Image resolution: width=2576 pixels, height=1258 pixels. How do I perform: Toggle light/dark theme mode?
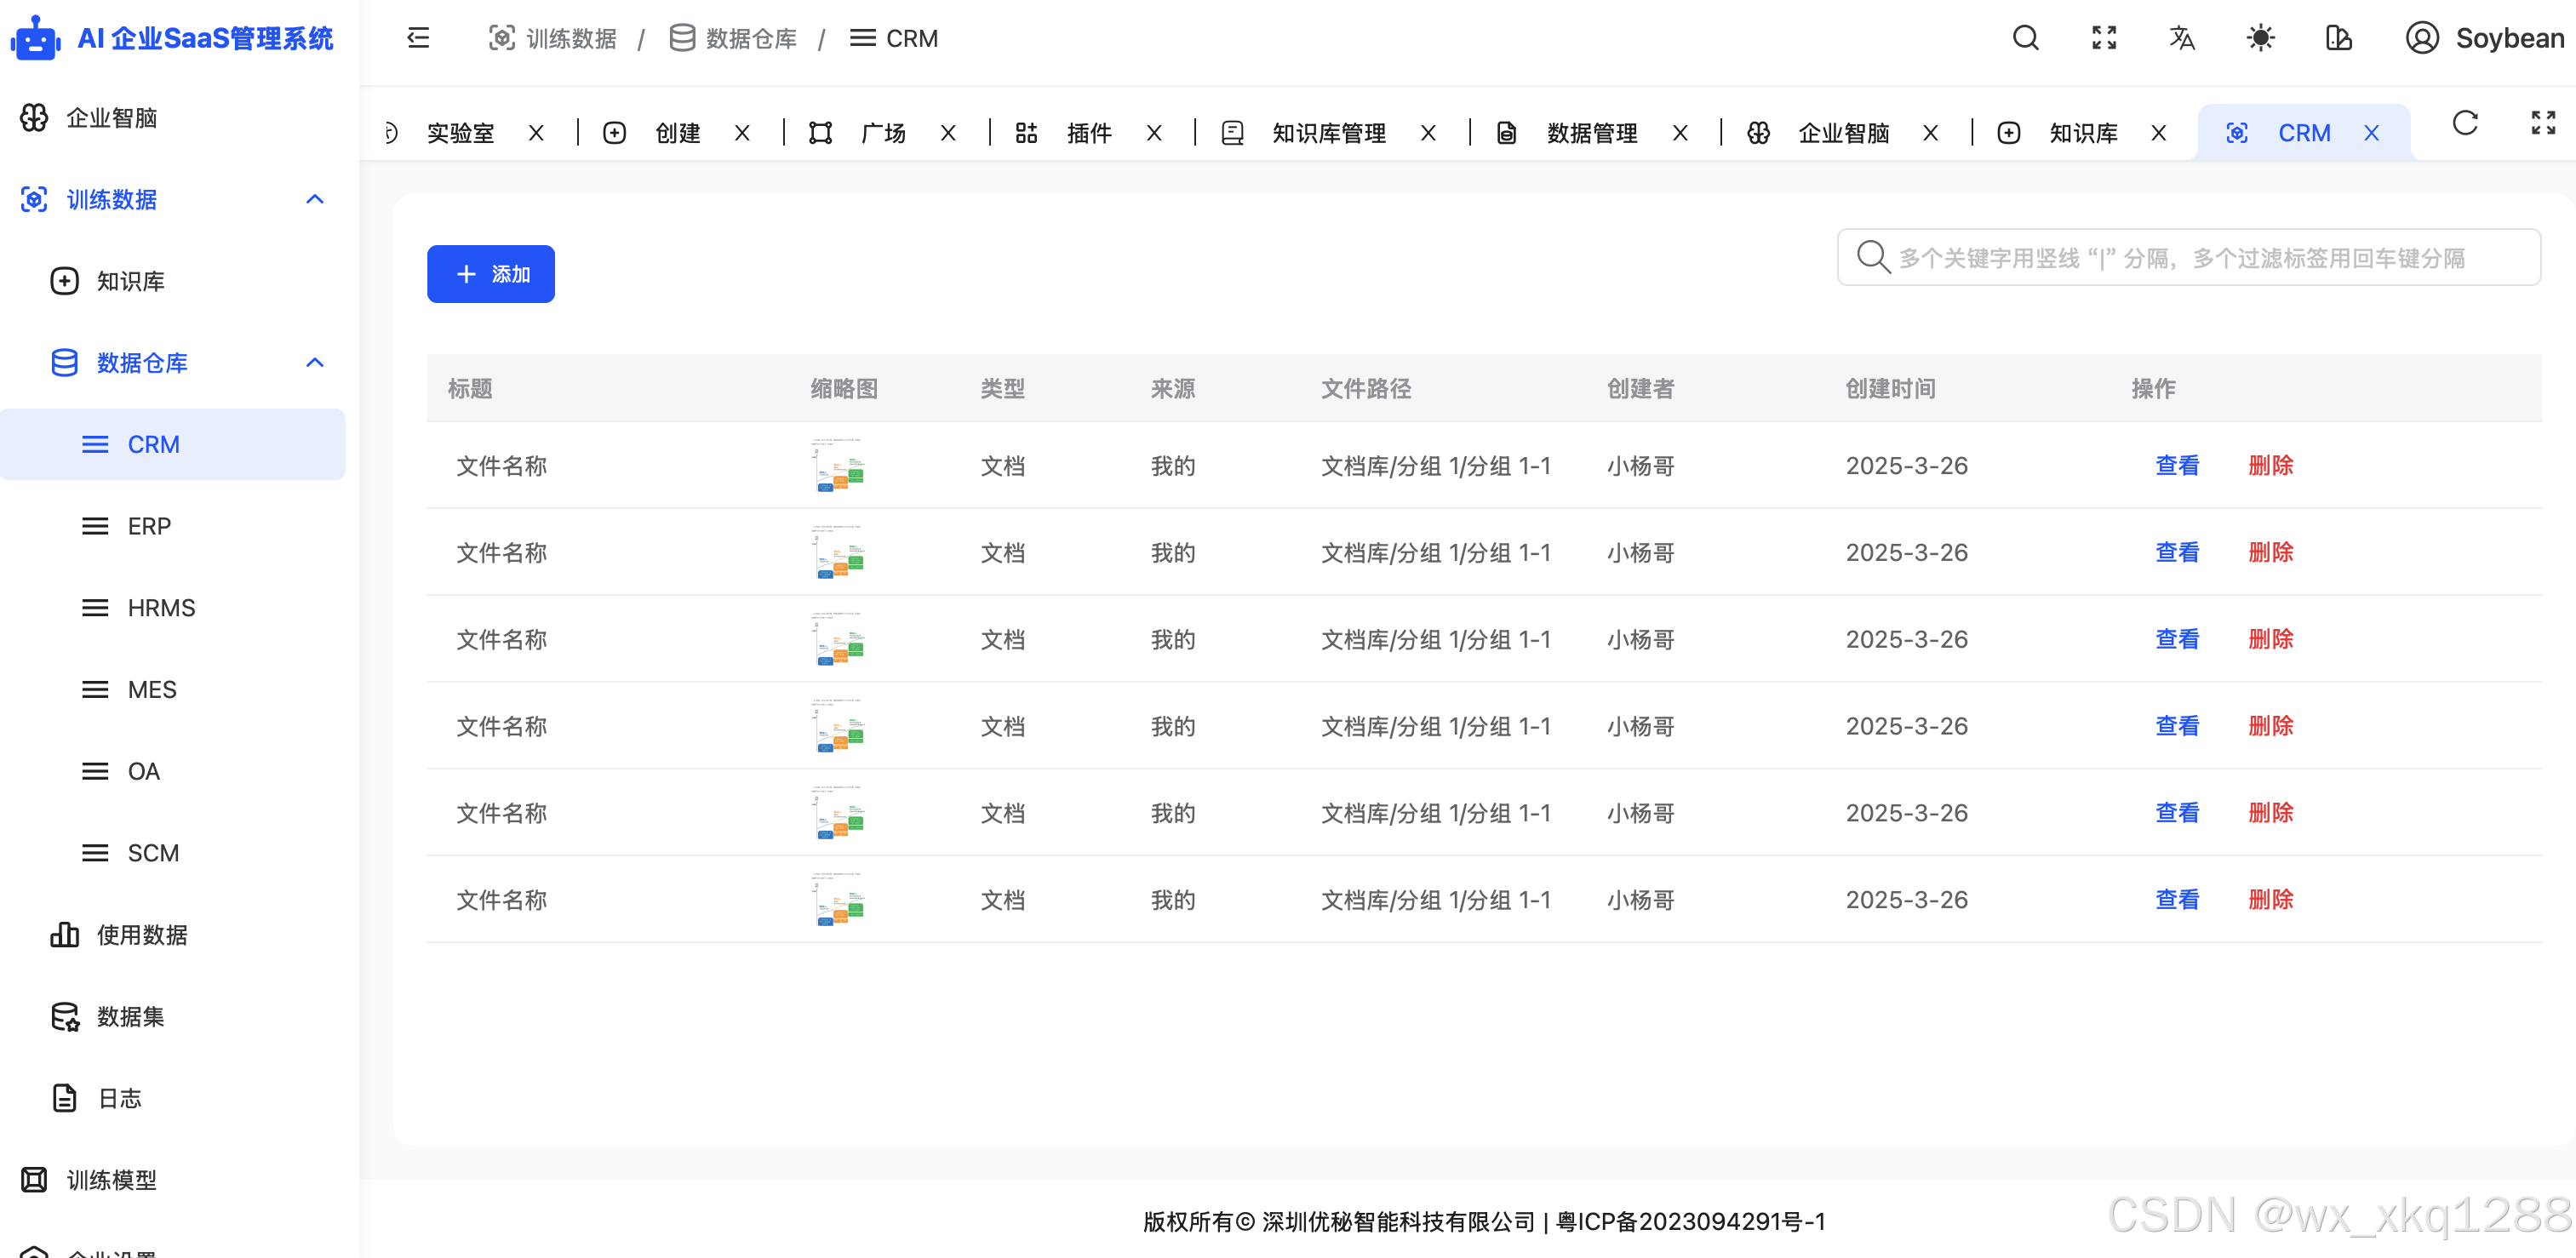(2260, 38)
